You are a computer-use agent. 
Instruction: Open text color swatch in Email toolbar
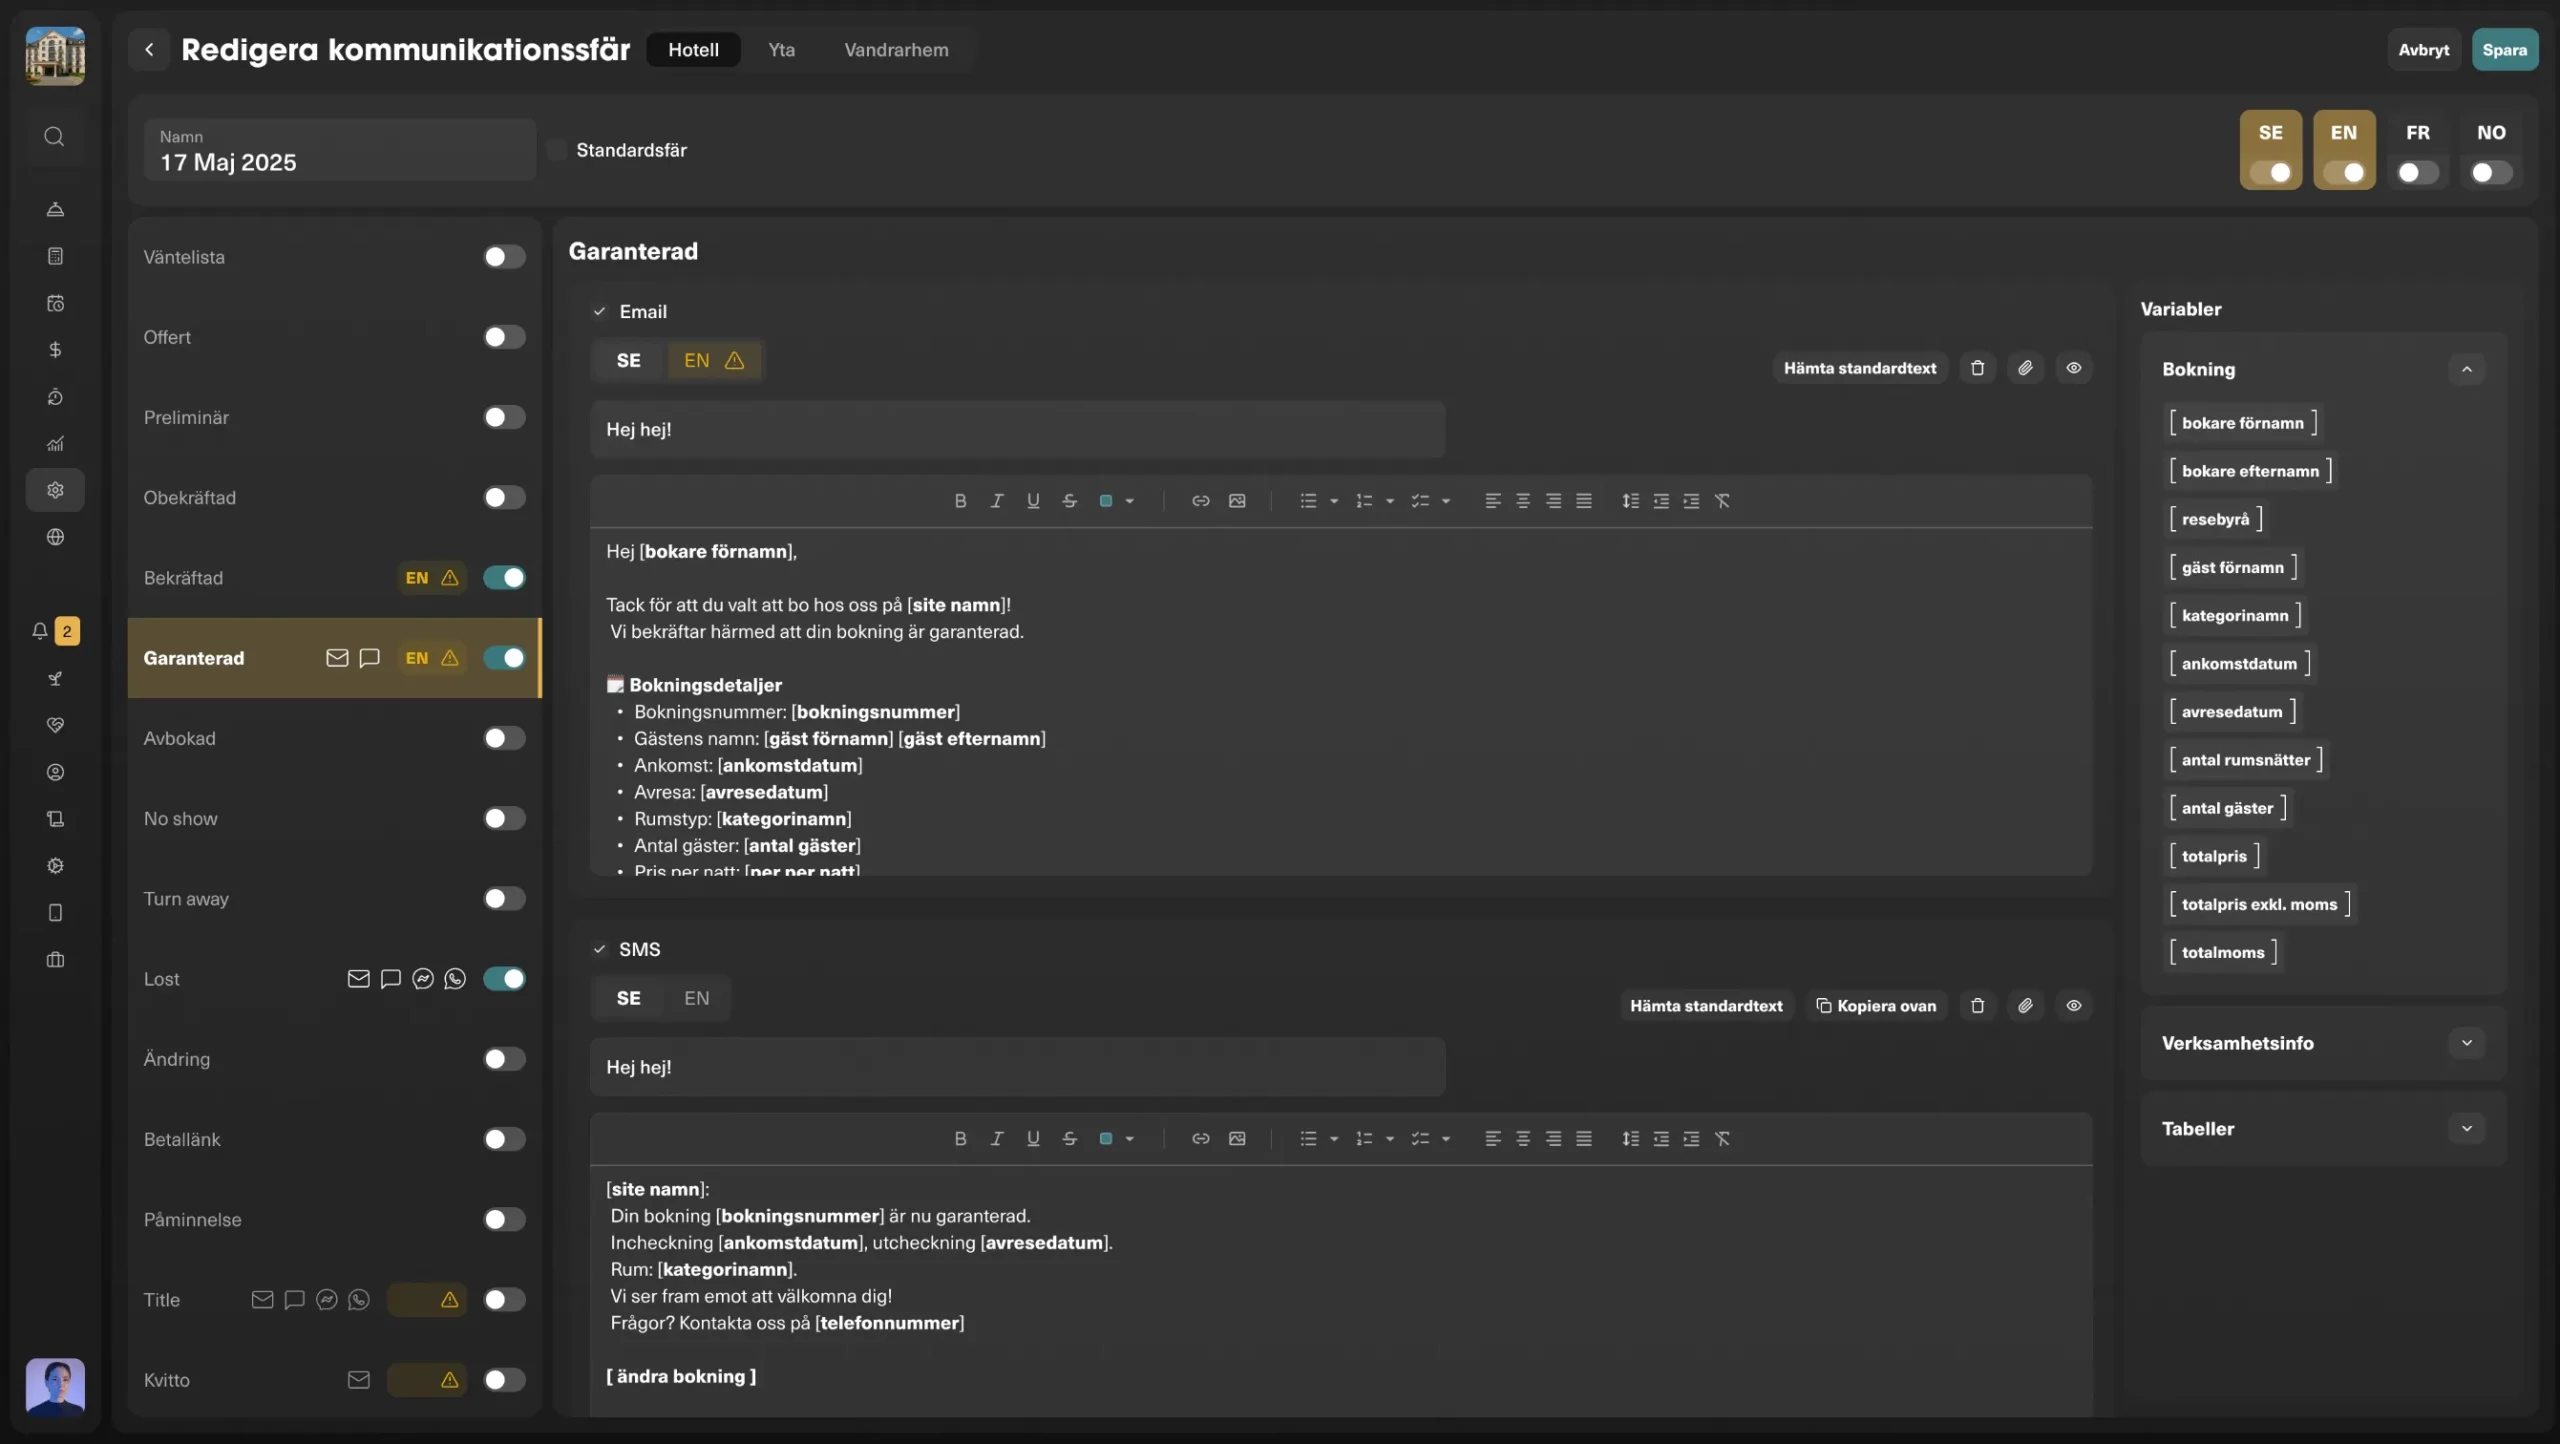[1106, 501]
